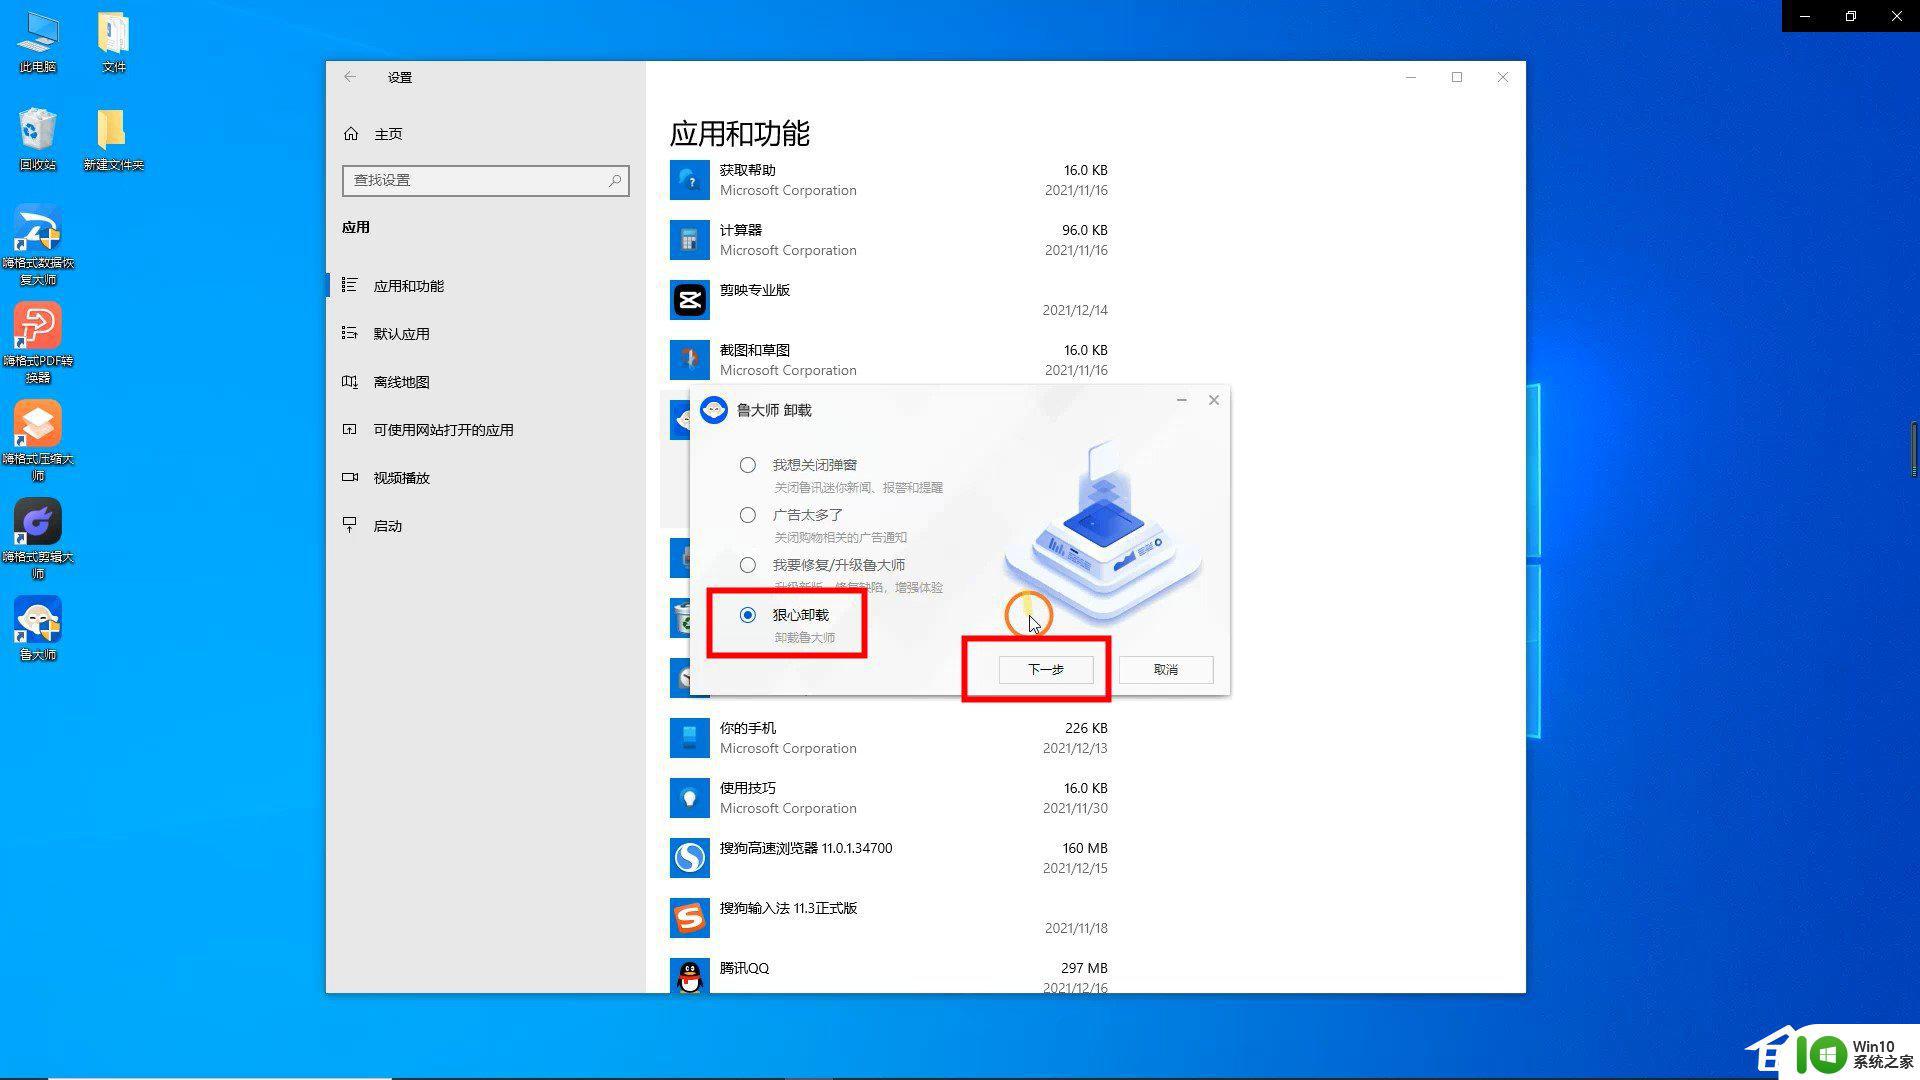
Task: Click the 2021/12/14 date for 剪映专业版
Action: click(1075, 310)
